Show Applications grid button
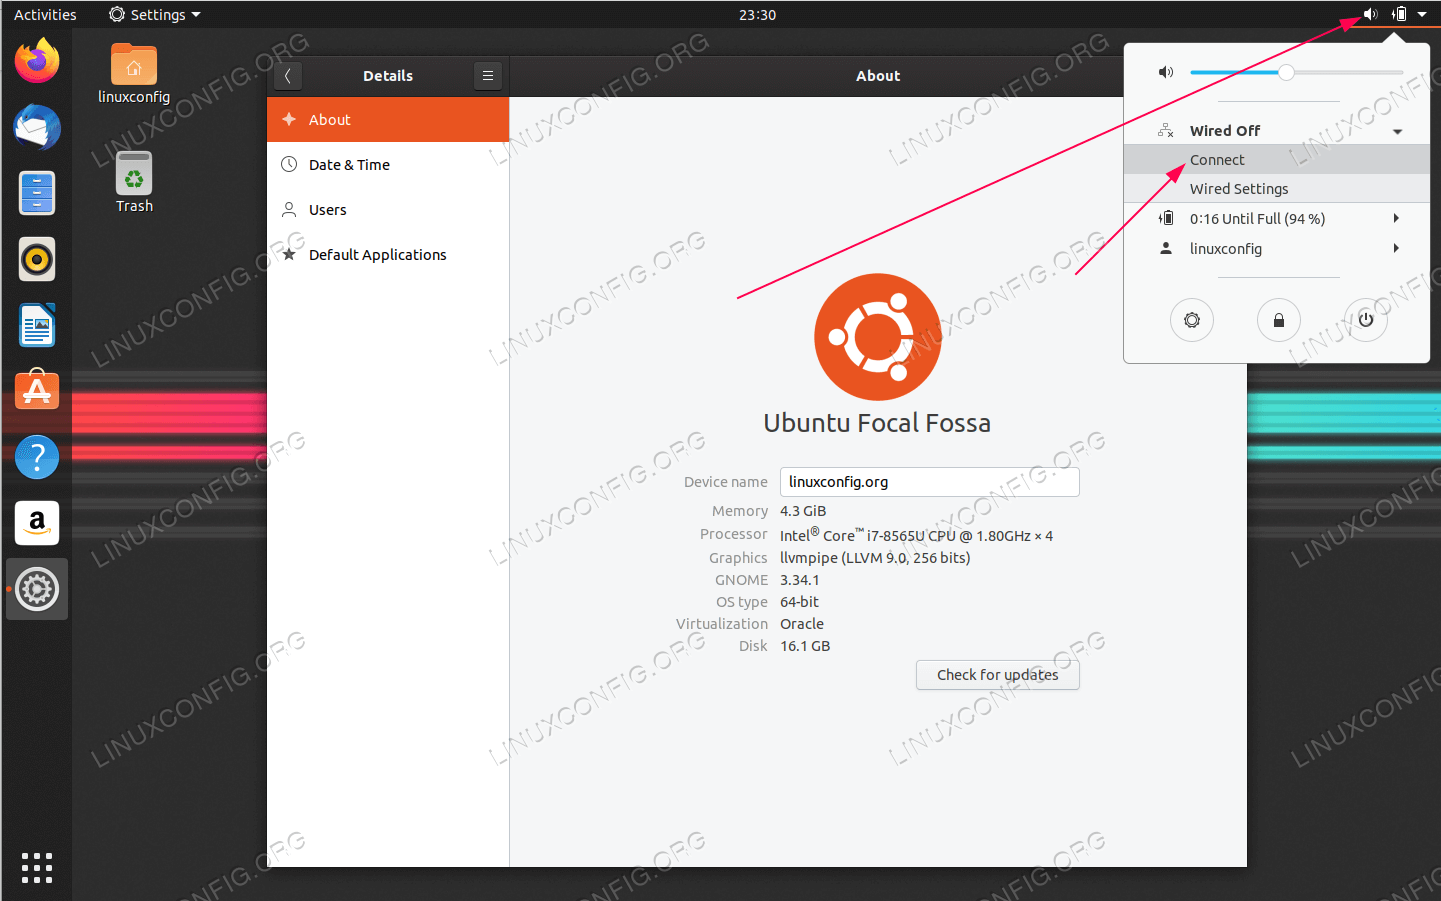The width and height of the screenshot is (1441, 901). tap(37, 867)
